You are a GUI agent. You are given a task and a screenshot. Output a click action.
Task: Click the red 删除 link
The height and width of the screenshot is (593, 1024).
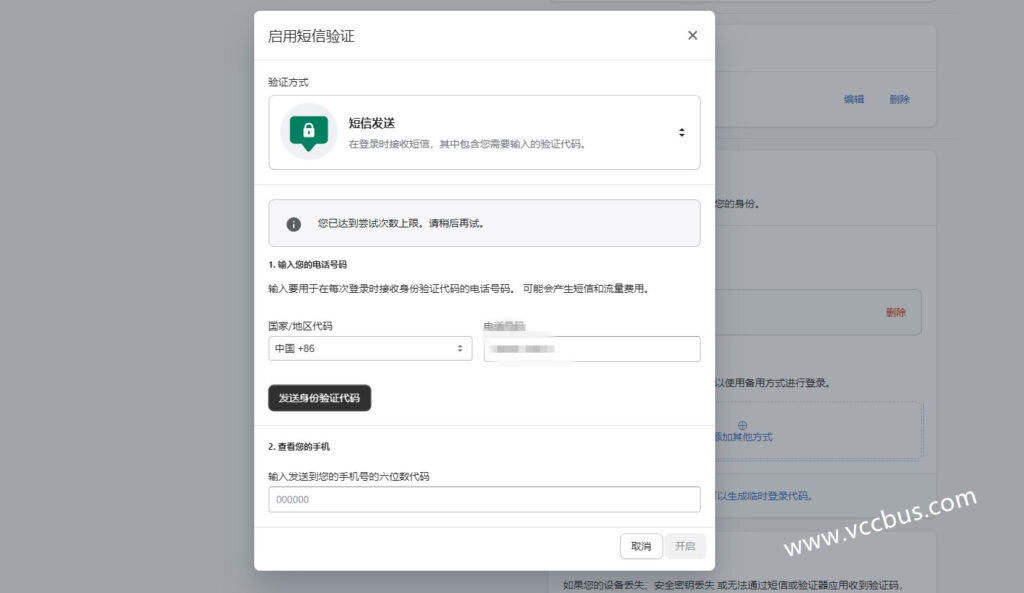(x=895, y=312)
